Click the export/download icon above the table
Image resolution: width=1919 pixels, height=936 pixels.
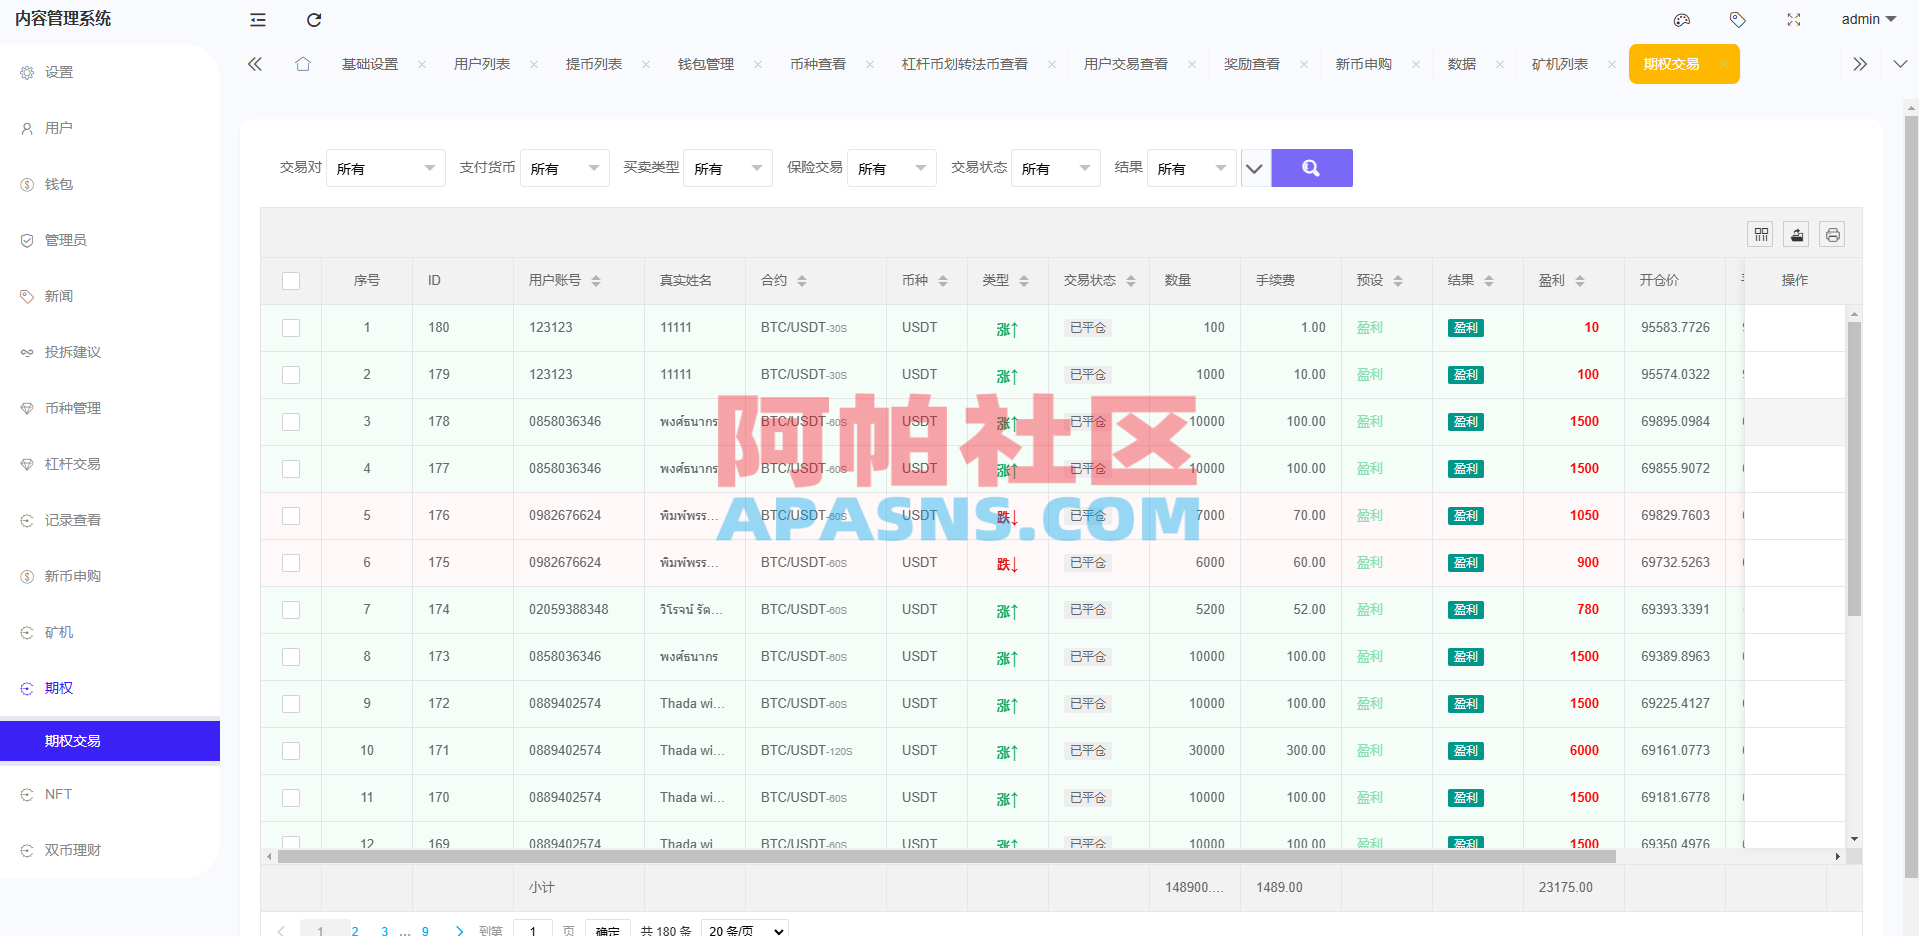[1796, 233]
